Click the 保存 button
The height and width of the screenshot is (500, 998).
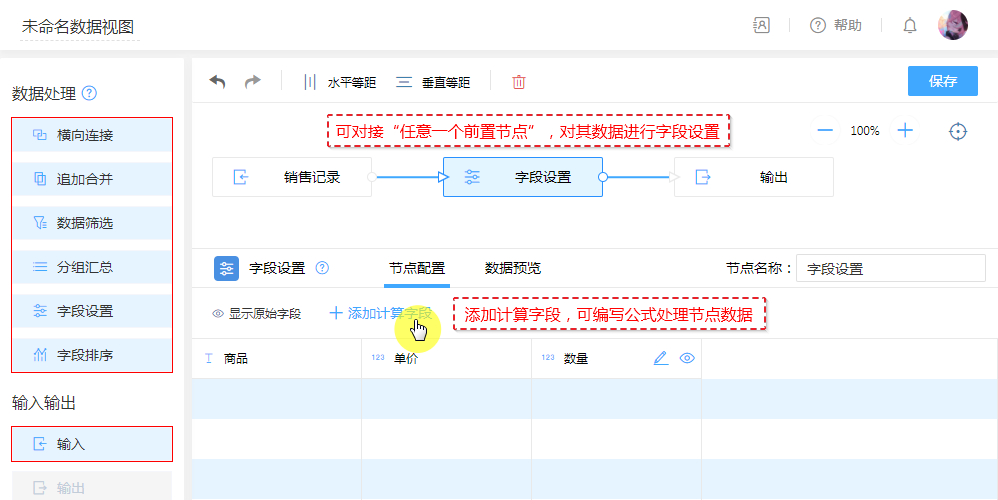[942, 81]
